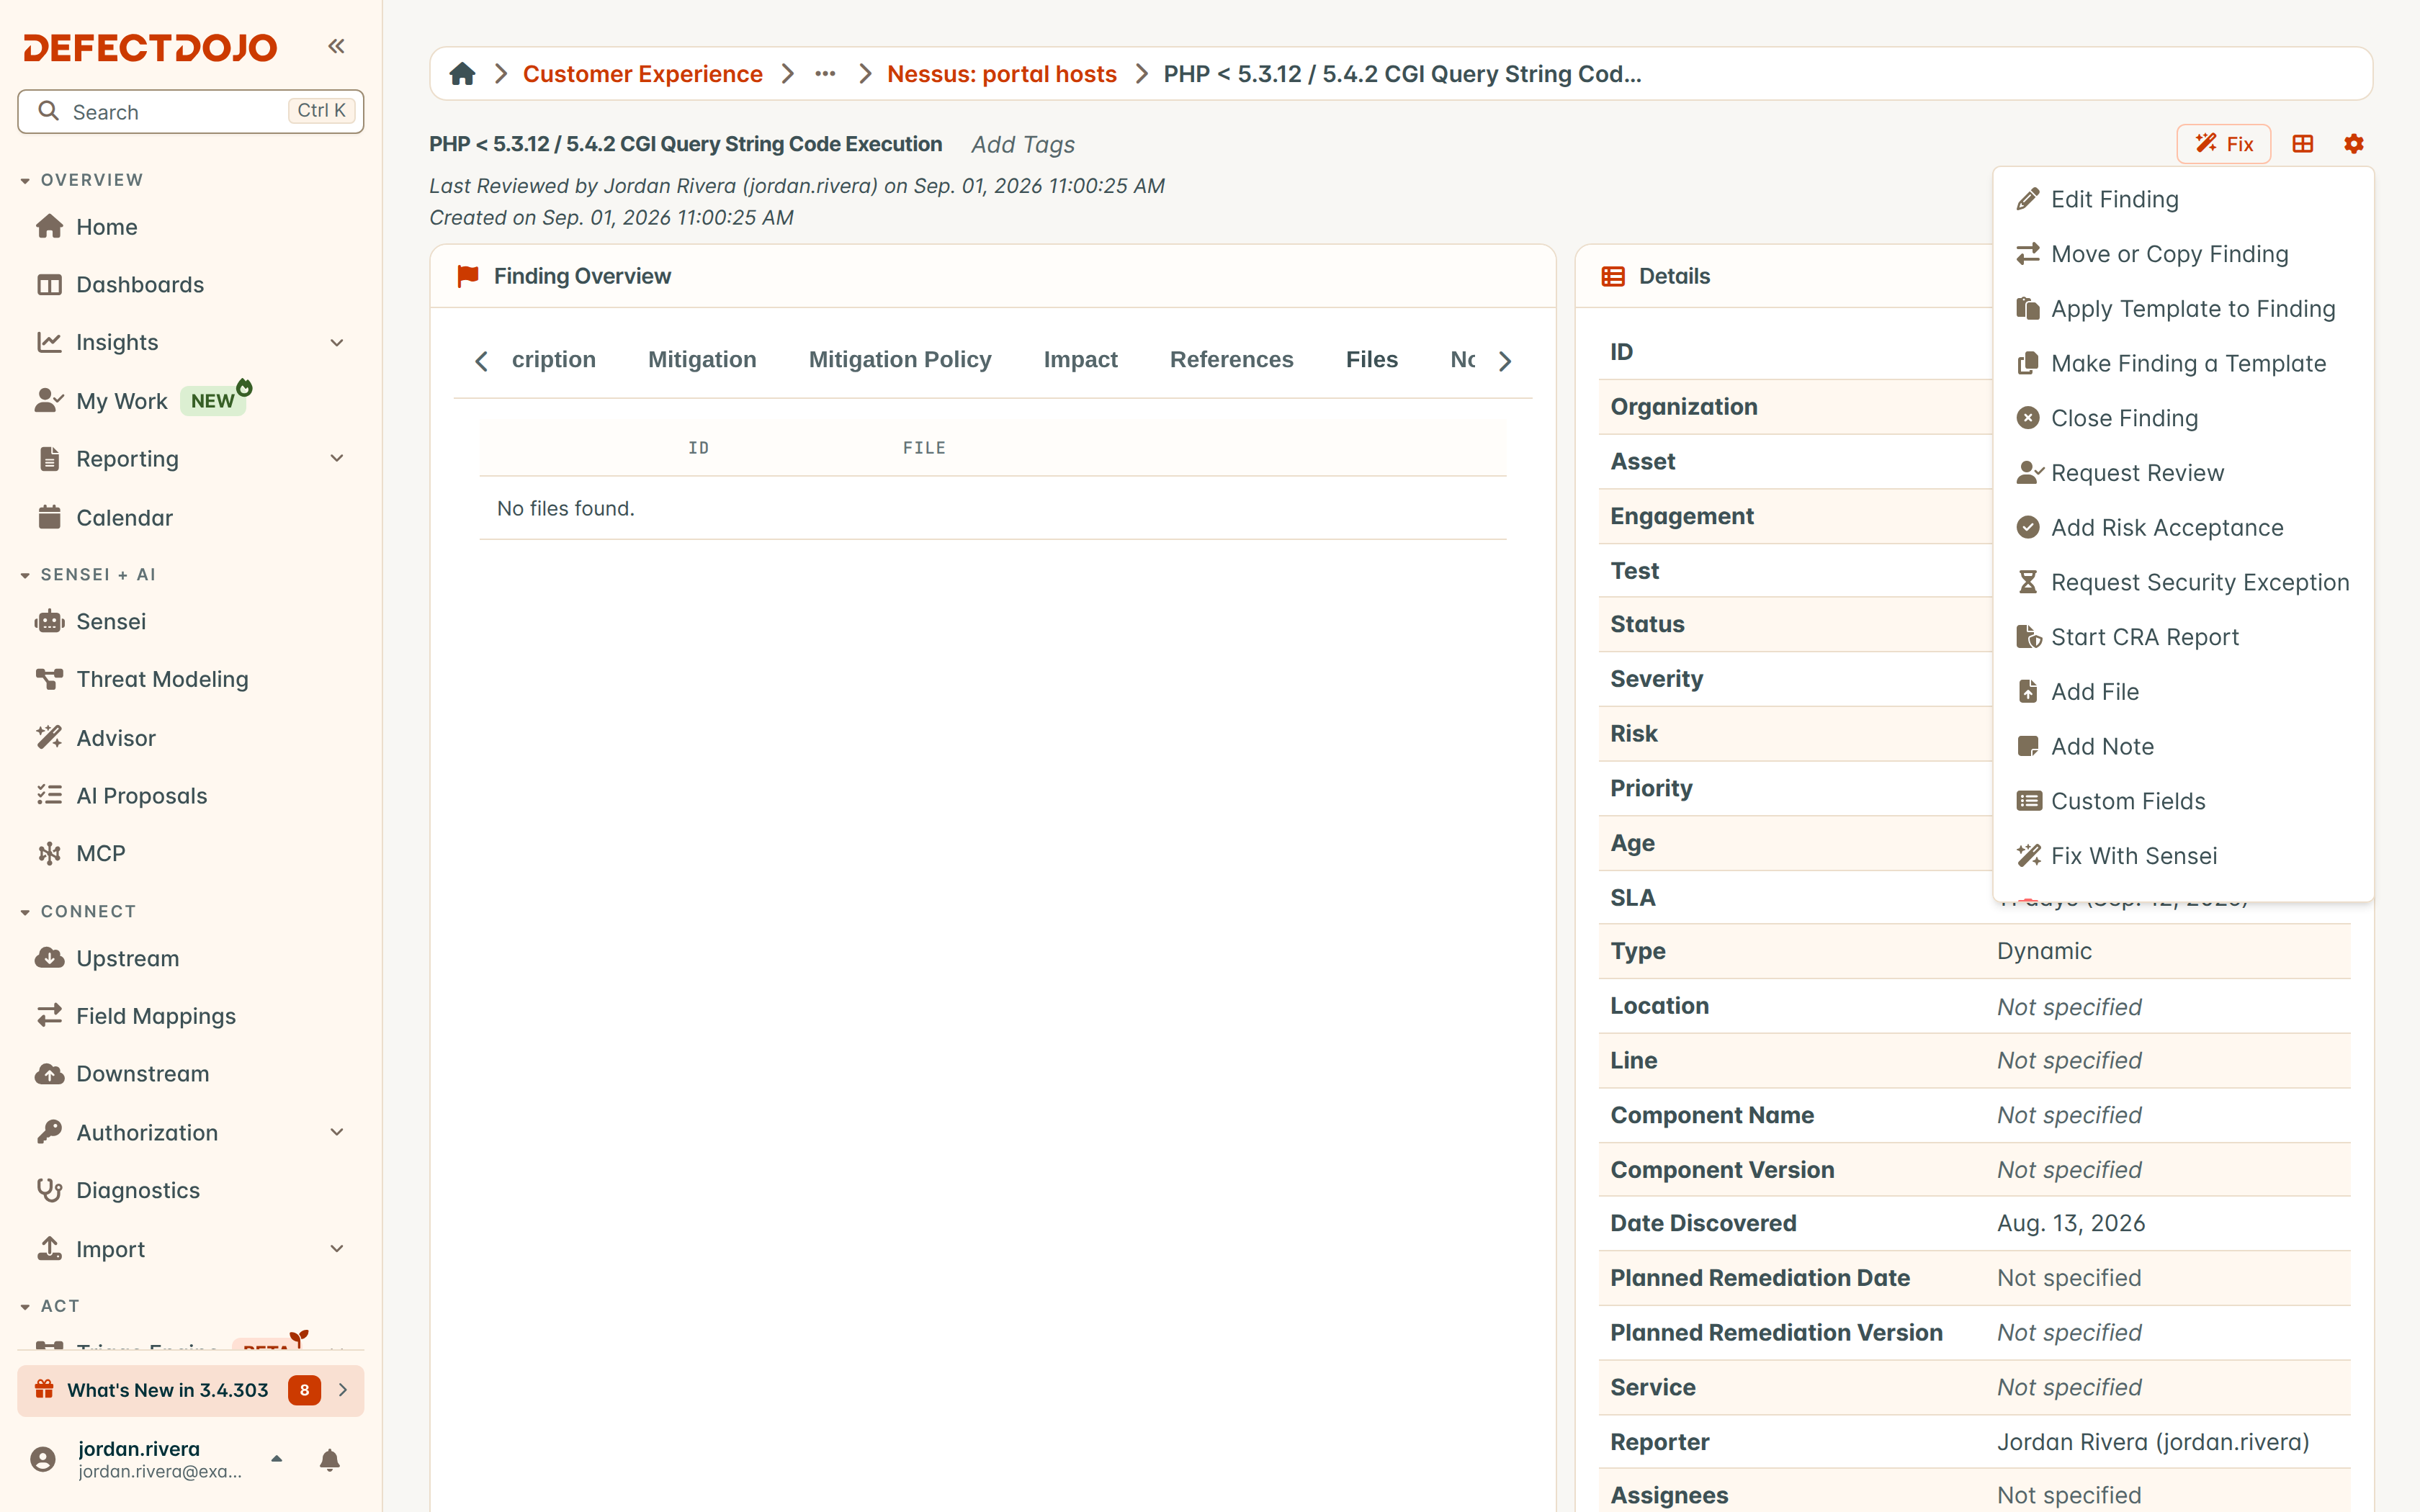Viewport: 2420px width, 1512px height.
Task: Open Nessus: portal hosts breadcrumb link
Action: click(x=1002, y=74)
